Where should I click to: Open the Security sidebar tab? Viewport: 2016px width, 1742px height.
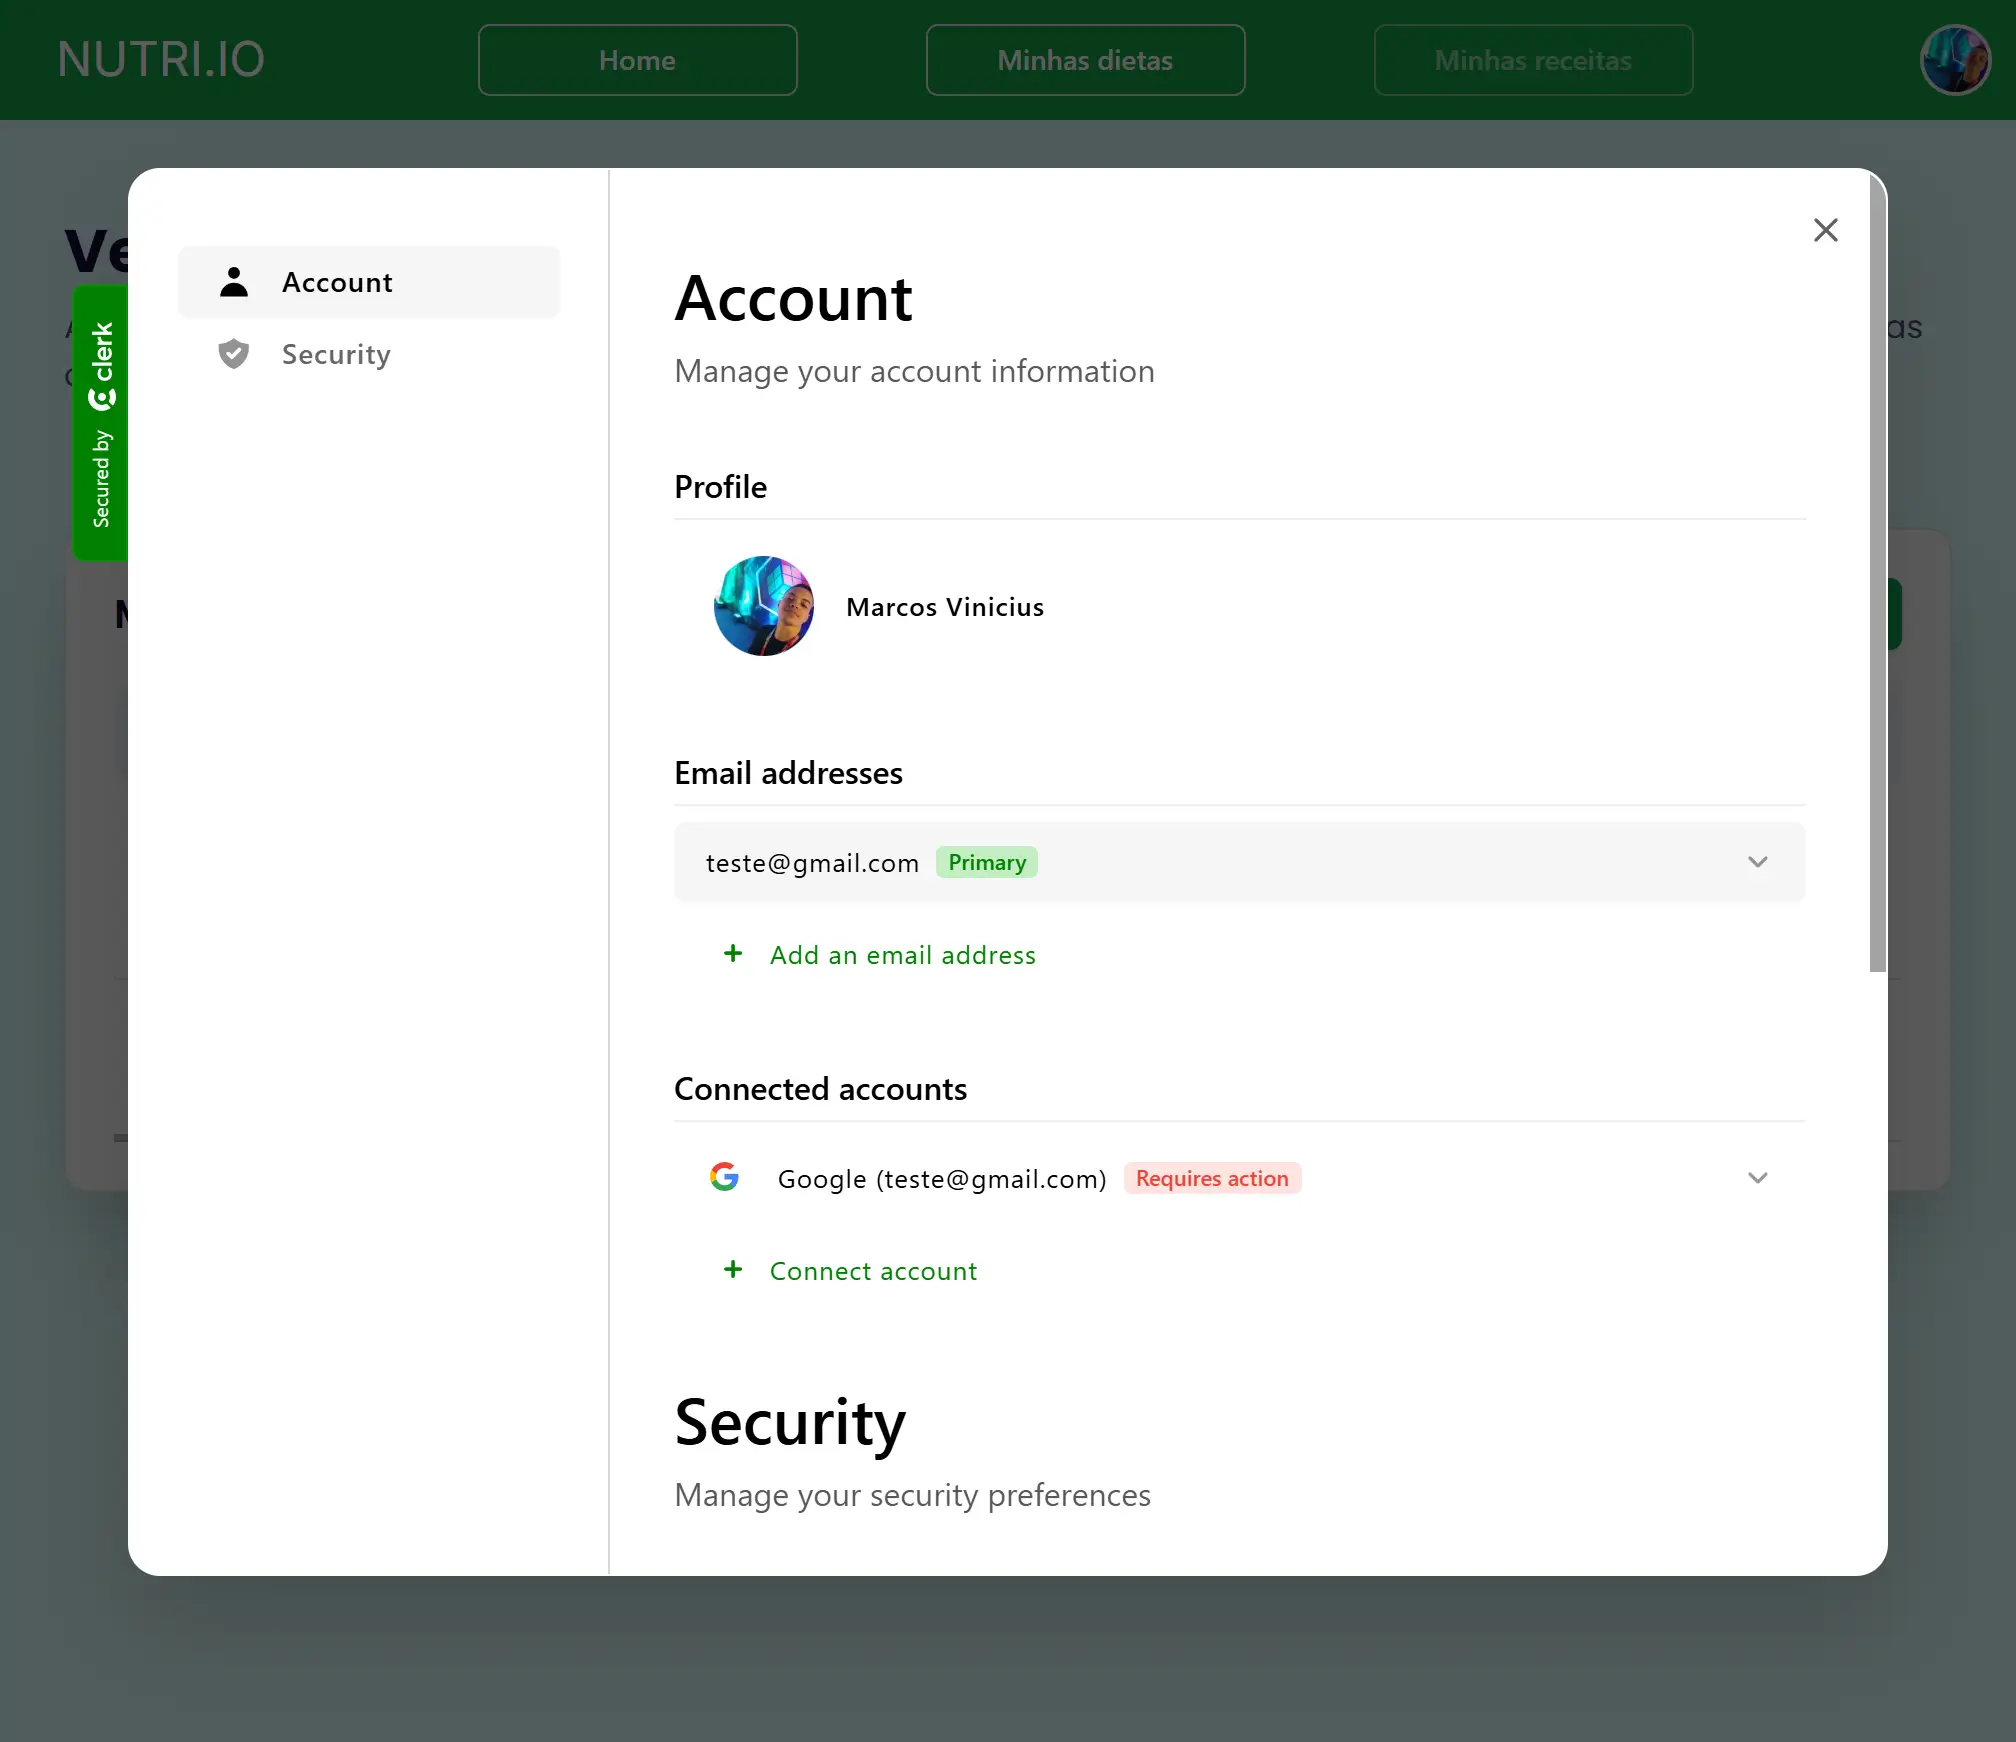[x=369, y=354]
